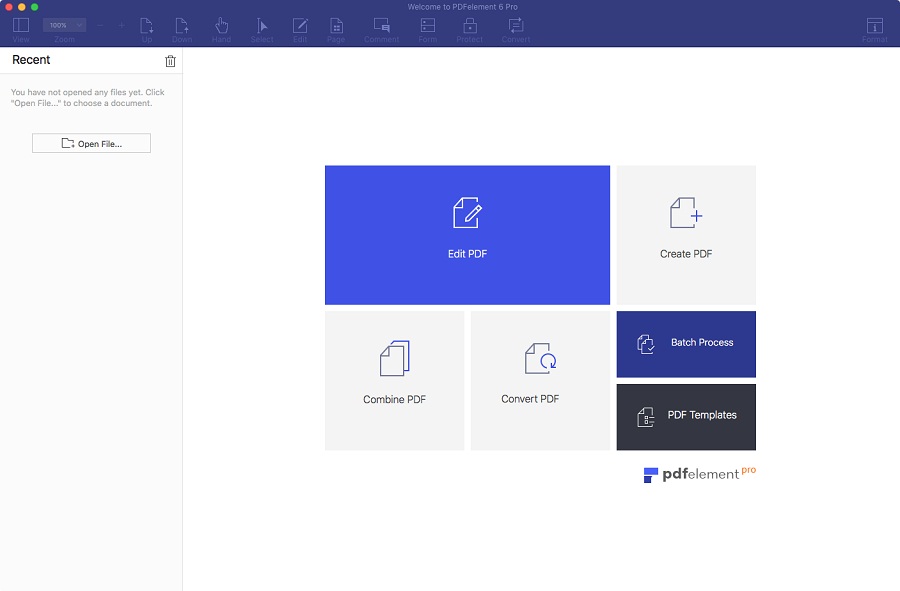The image size is (900, 591).
Task: Navigate down a page with the Down icon
Action: pos(182,26)
